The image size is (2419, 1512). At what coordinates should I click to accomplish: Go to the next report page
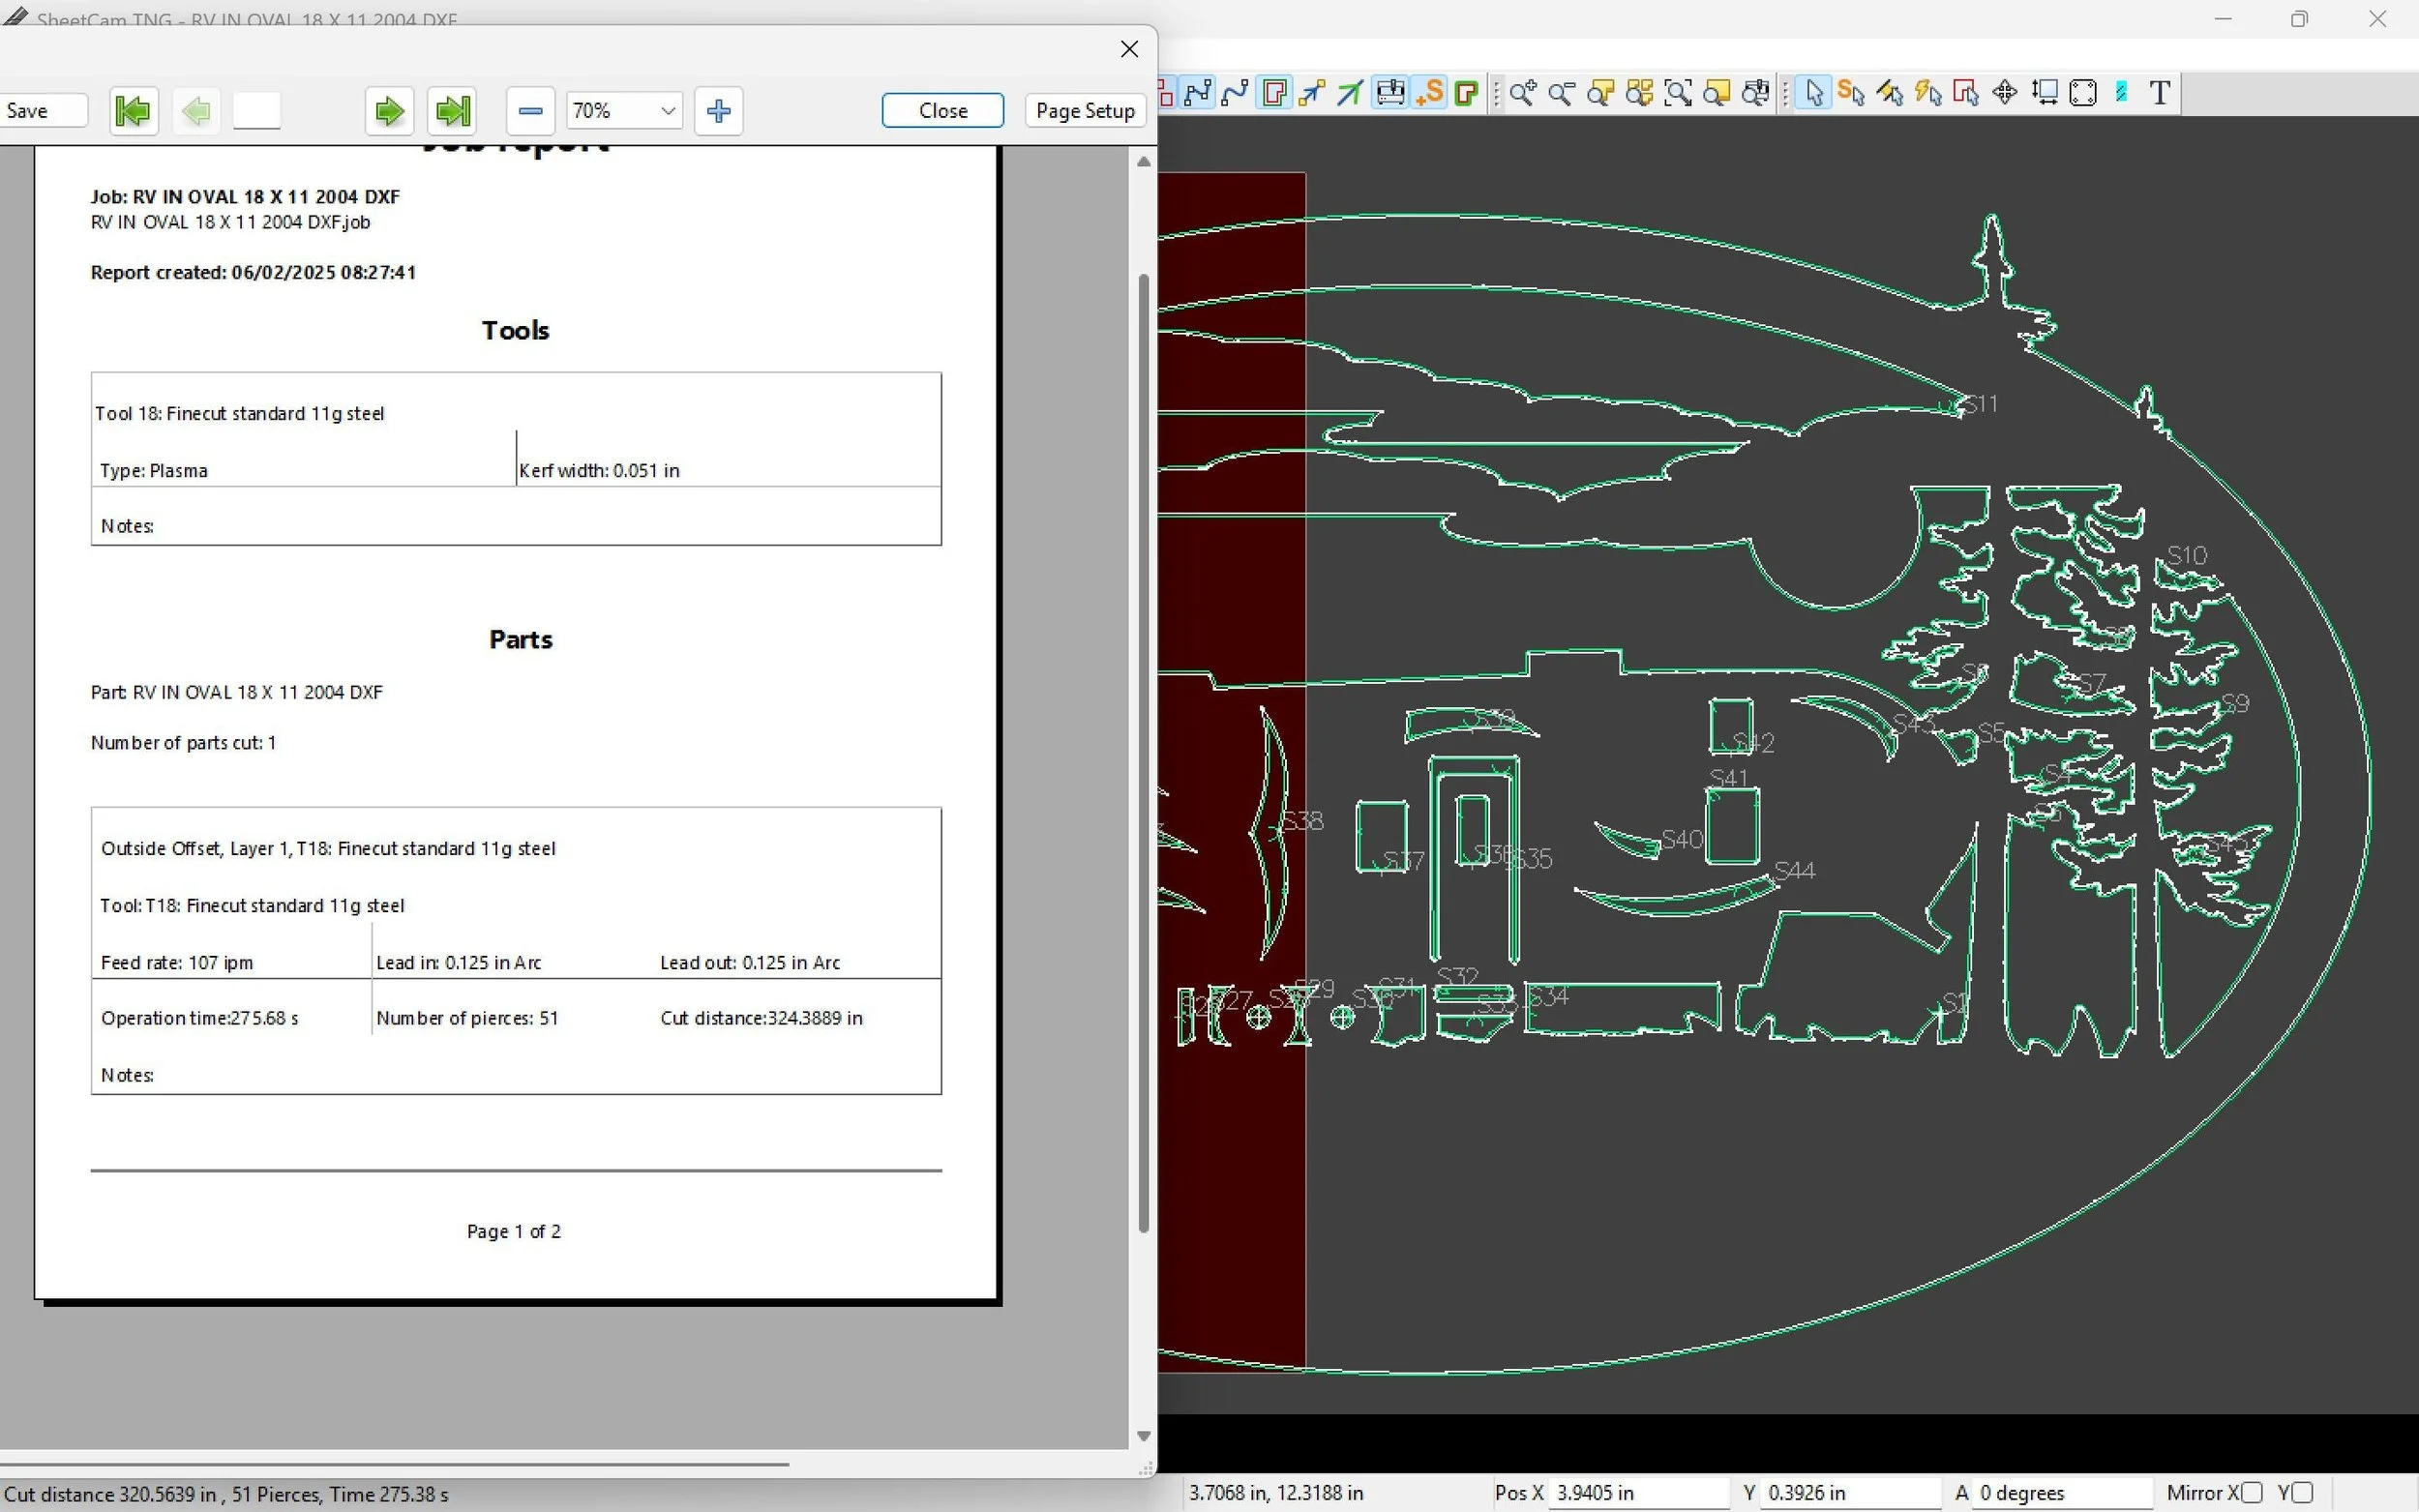[x=389, y=110]
